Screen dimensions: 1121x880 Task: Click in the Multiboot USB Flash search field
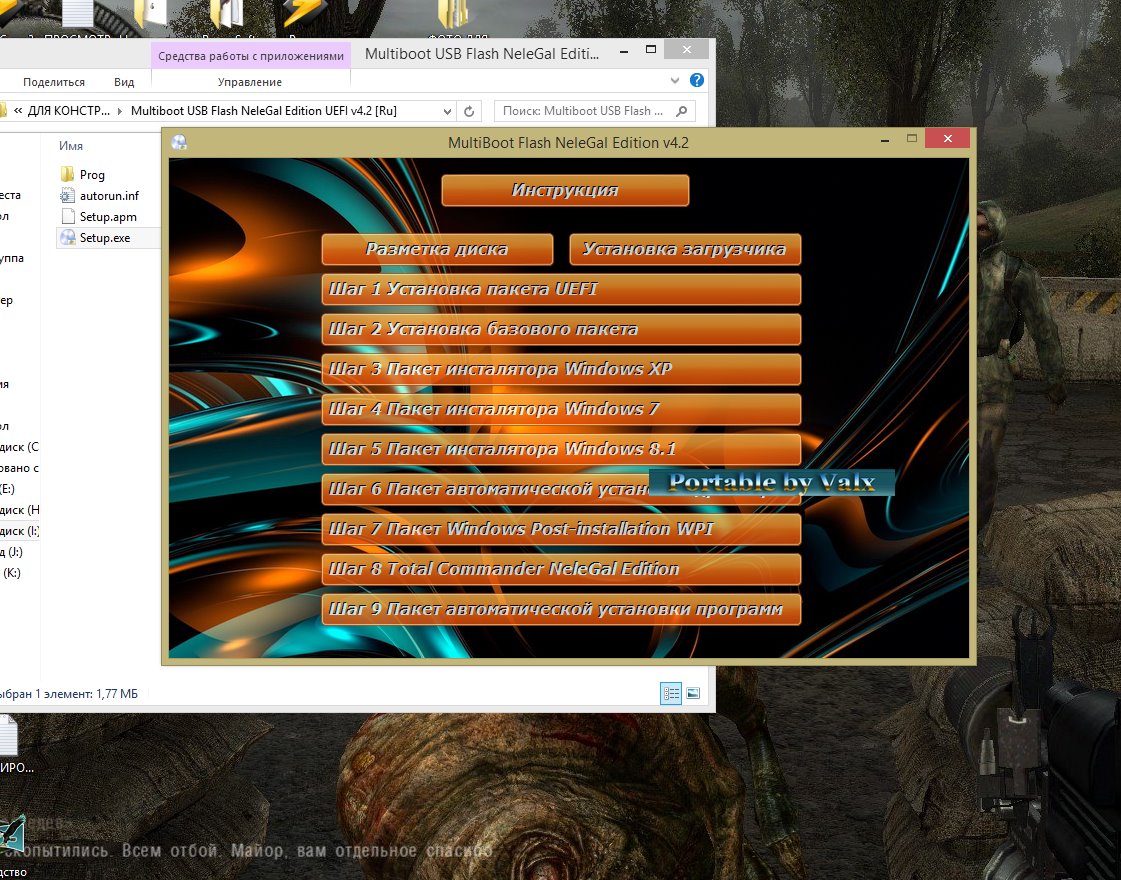tap(585, 111)
